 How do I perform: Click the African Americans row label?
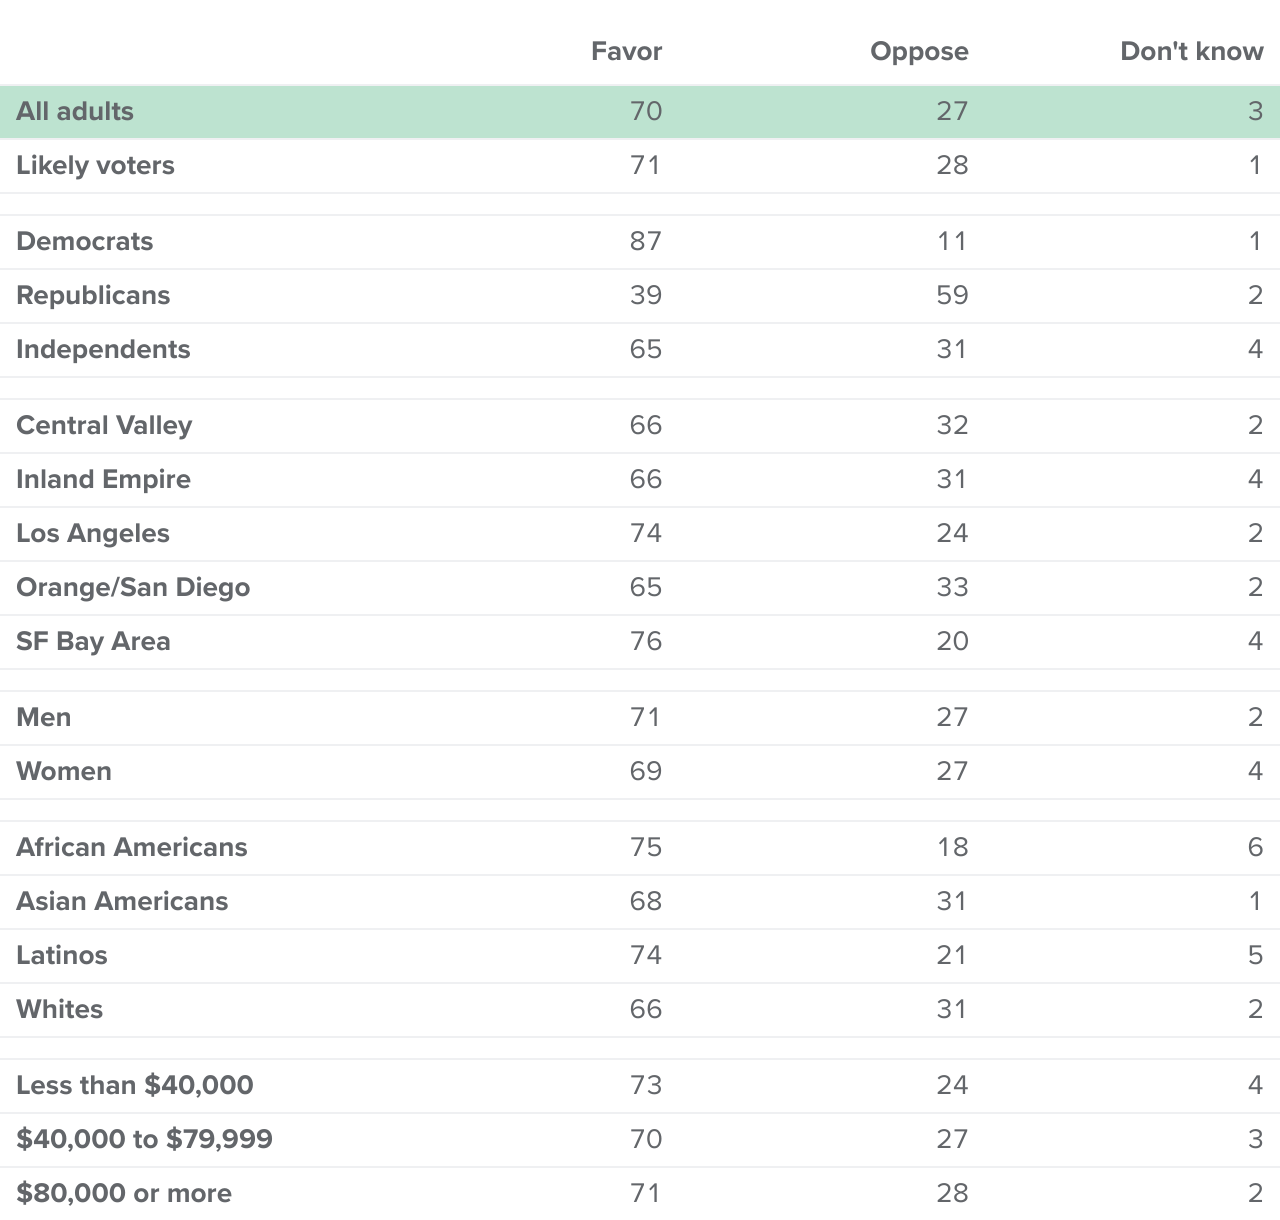[132, 847]
